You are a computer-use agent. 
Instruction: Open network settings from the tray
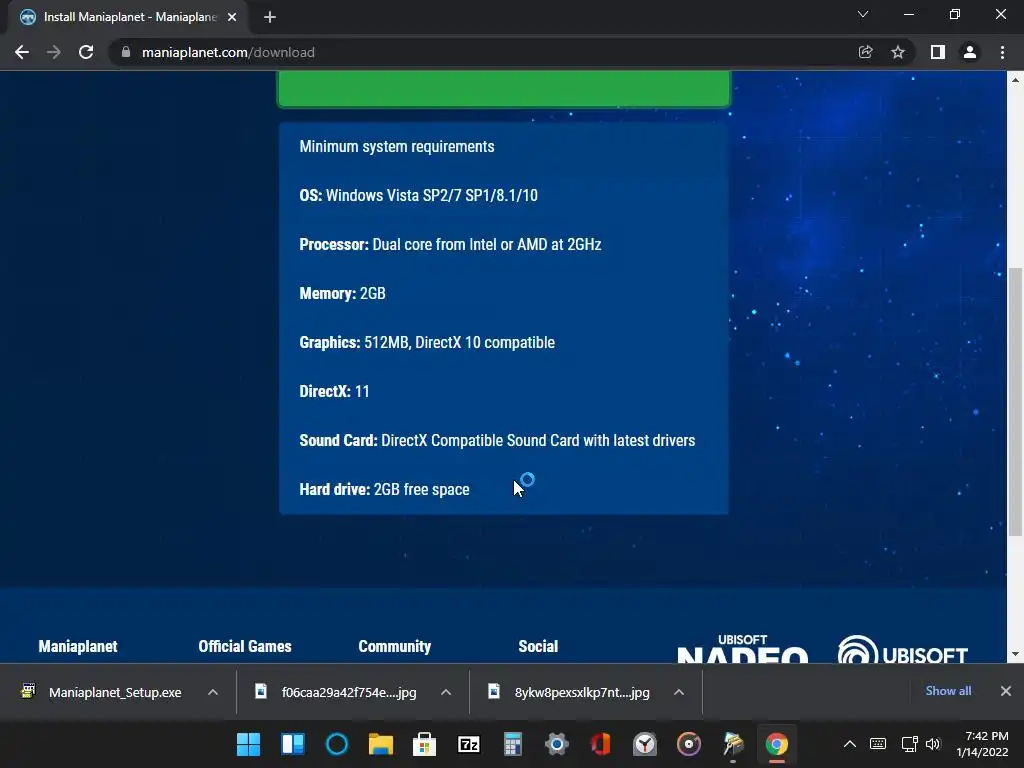909,744
